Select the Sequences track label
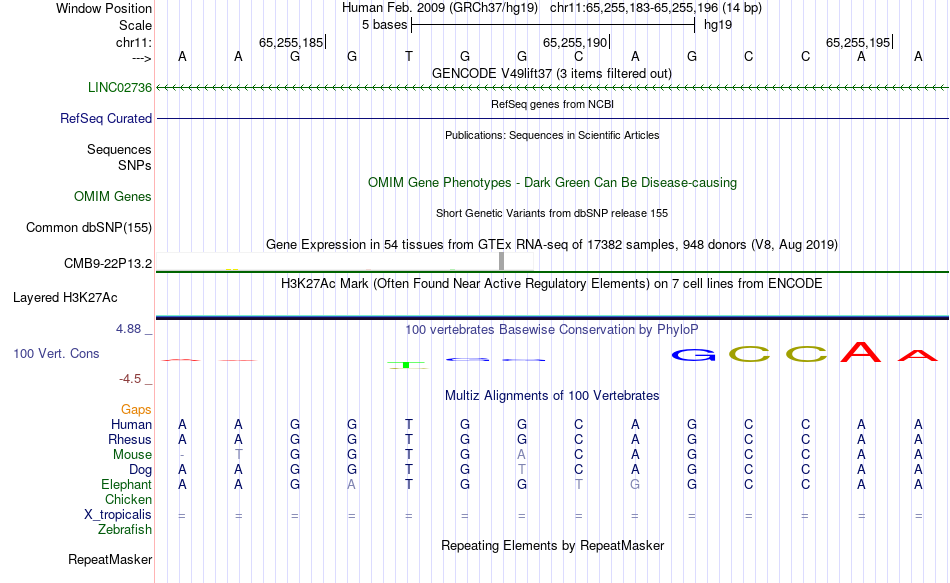 (119, 149)
